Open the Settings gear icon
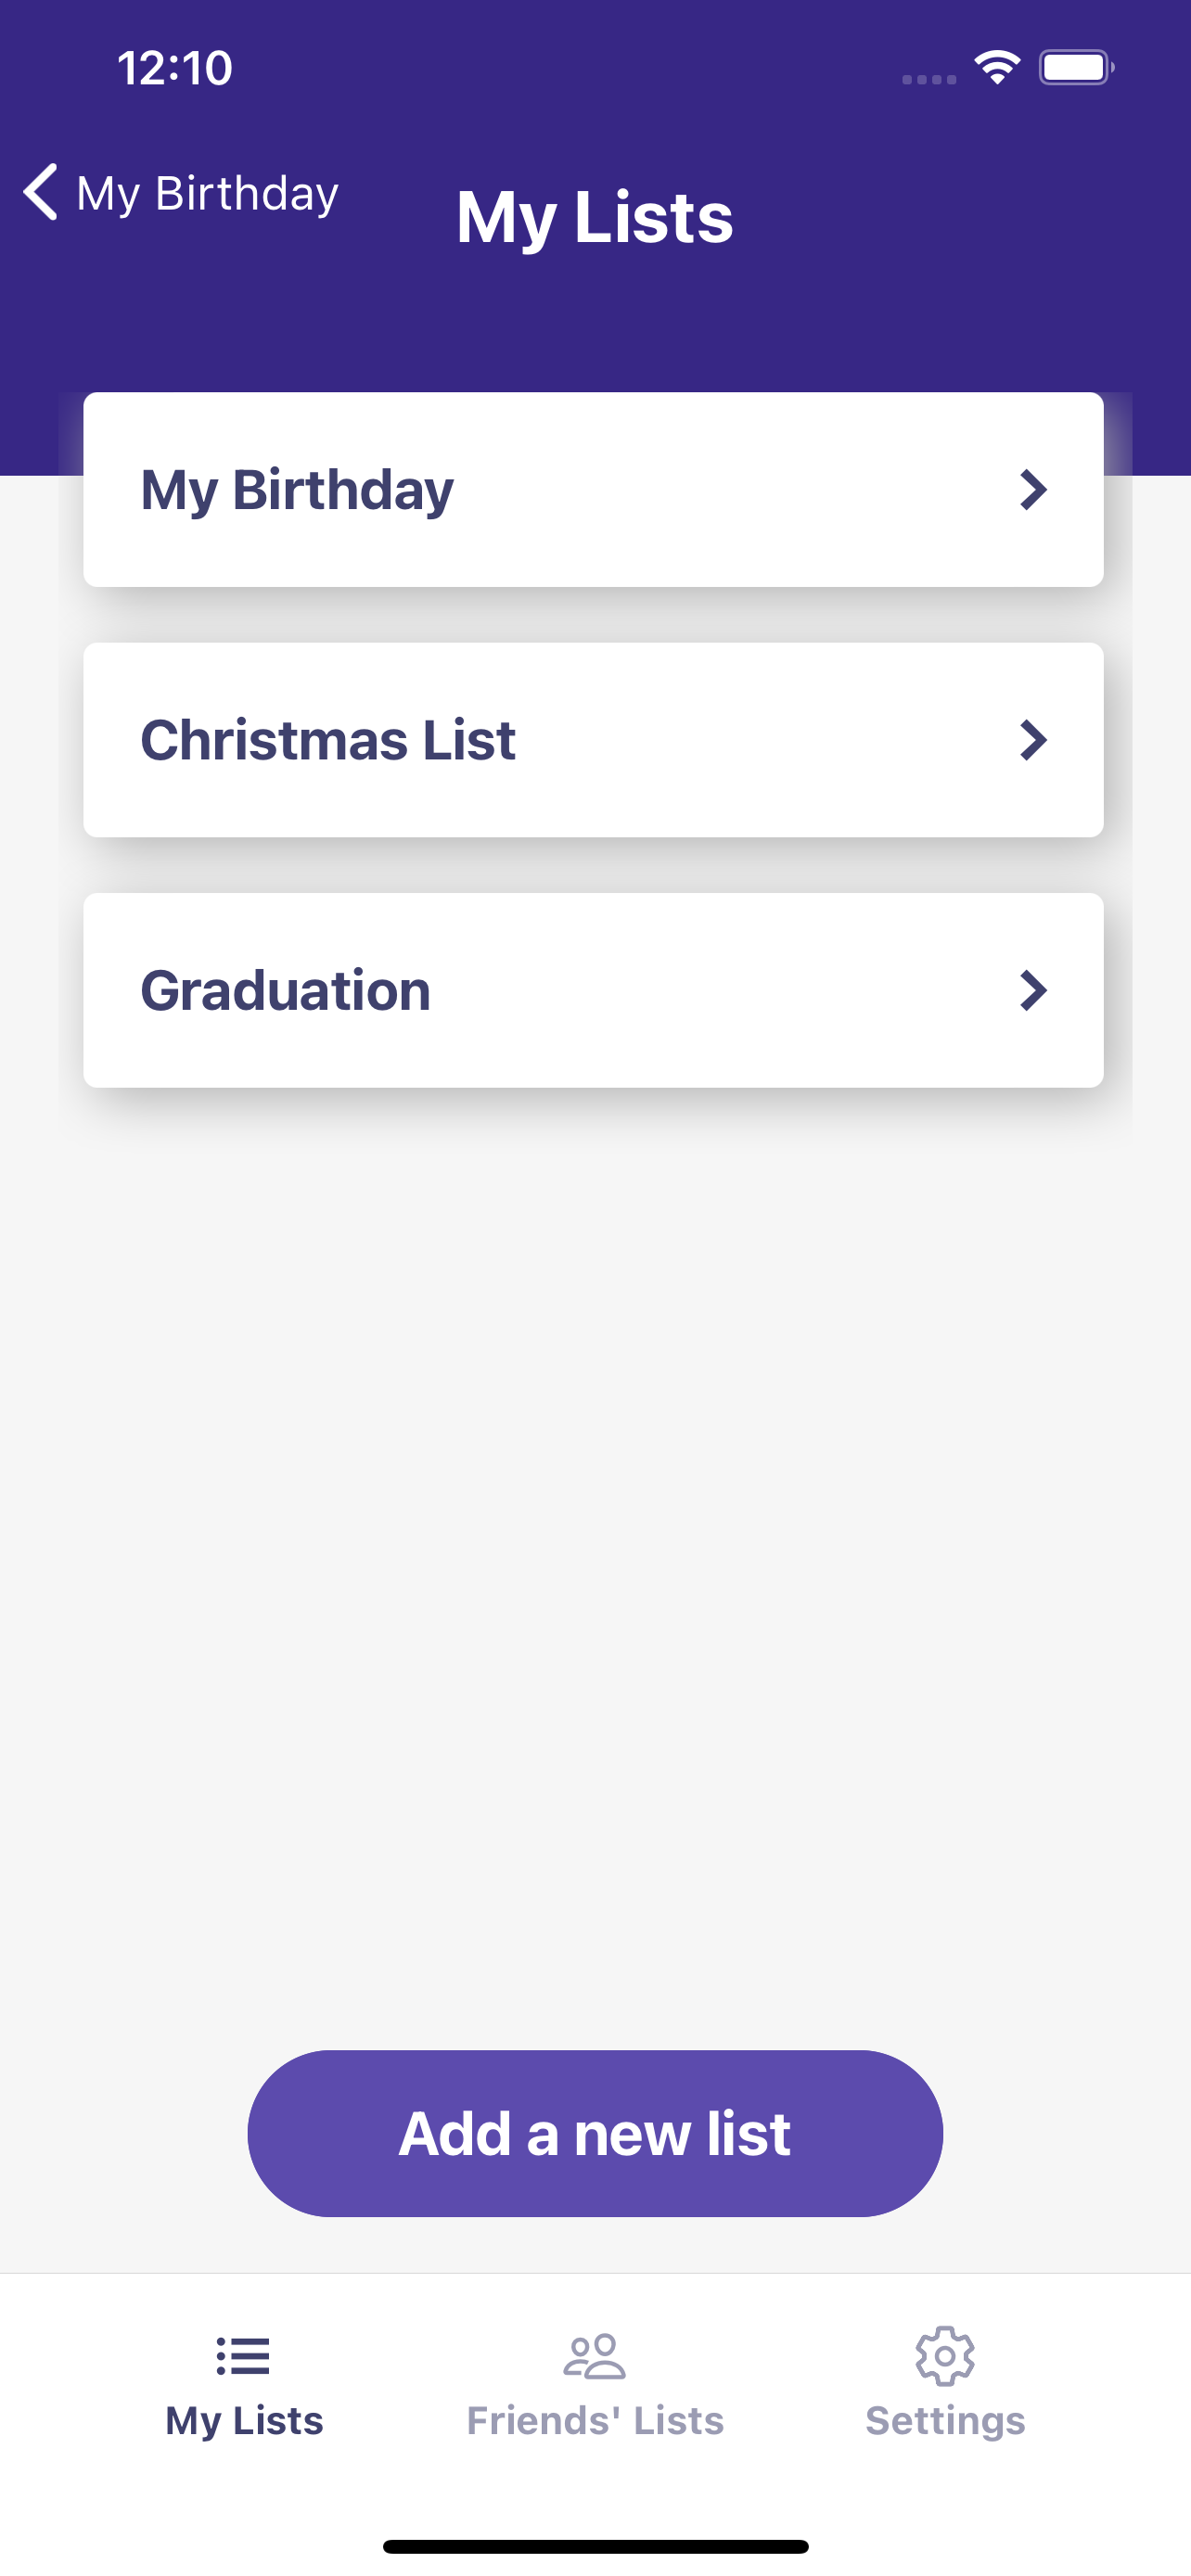Screen dimensions: 1191x2576 pos(945,2355)
